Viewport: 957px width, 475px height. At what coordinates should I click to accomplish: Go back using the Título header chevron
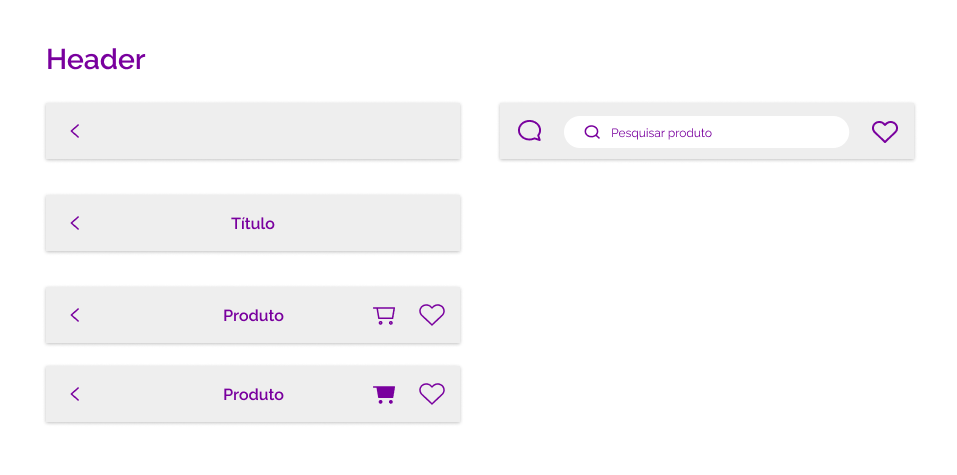tap(75, 223)
